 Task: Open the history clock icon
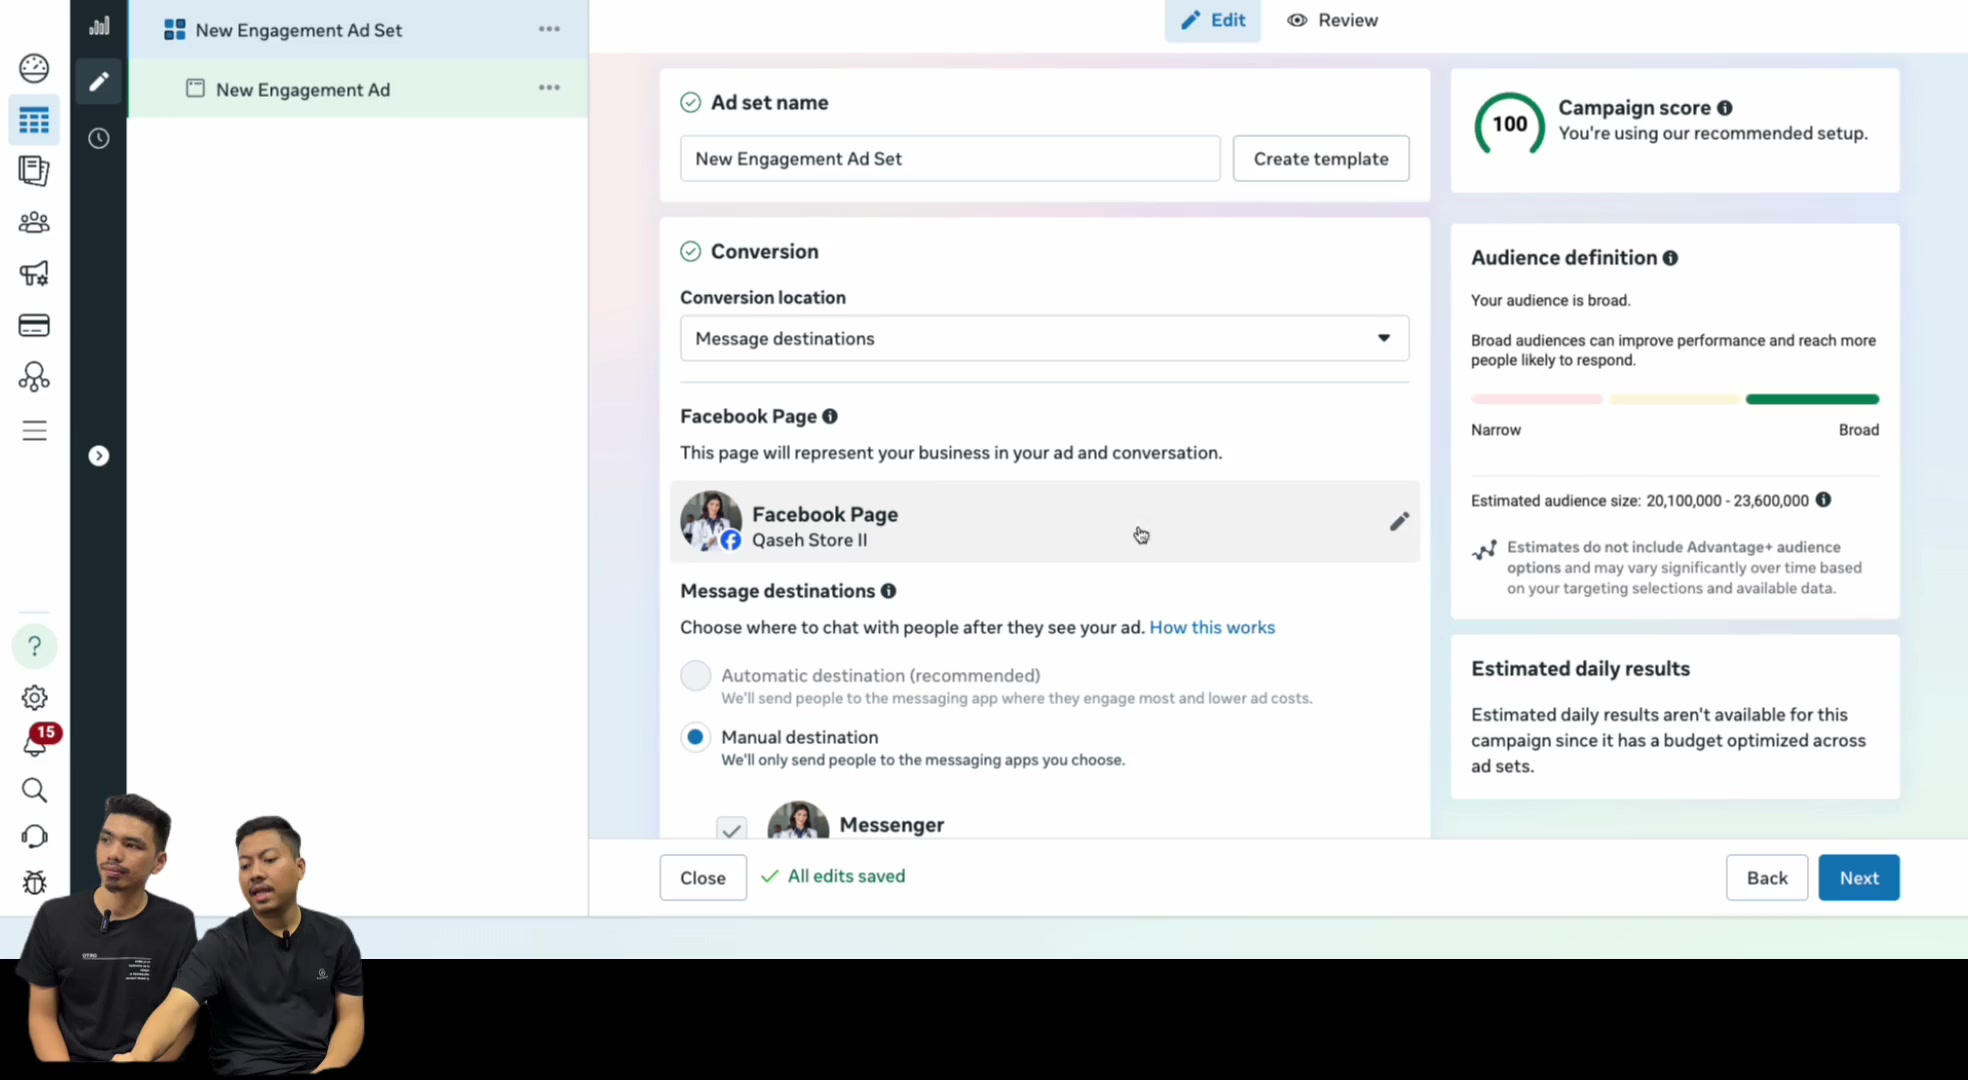[x=98, y=138]
